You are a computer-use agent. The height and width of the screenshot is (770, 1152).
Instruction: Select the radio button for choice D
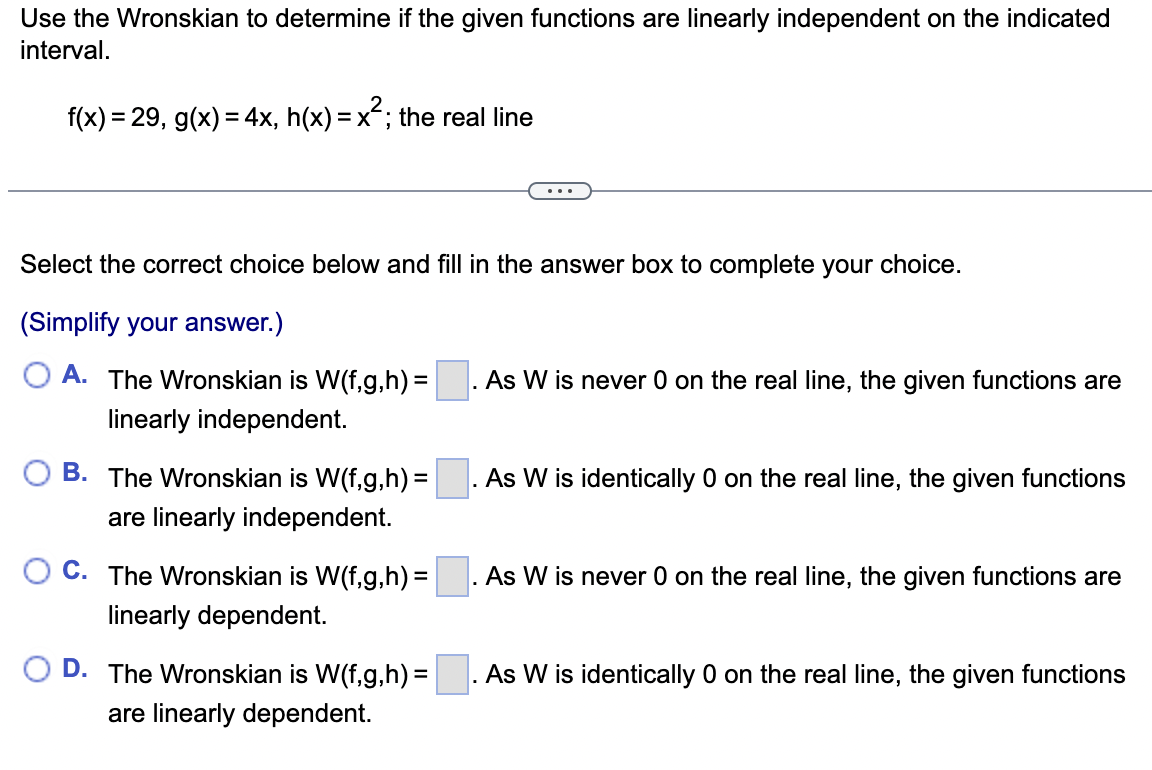coord(38,668)
